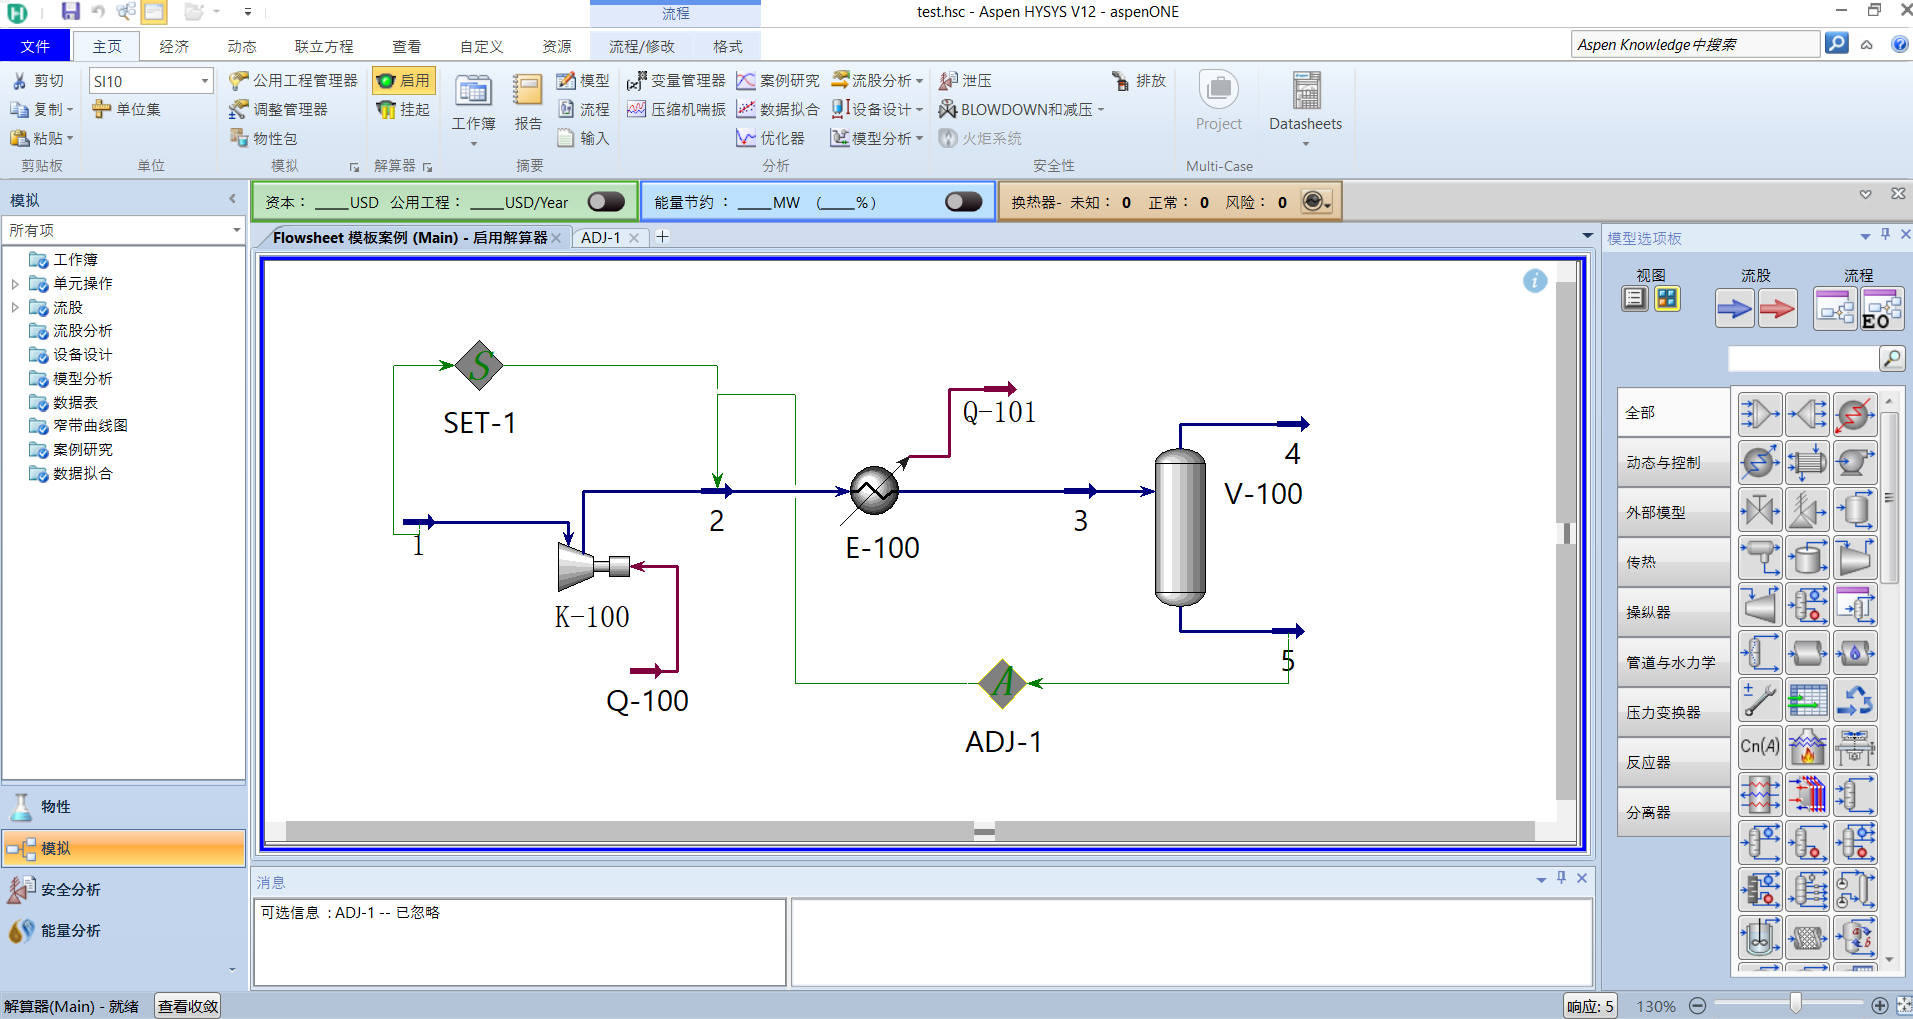The height and width of the screenshot is (1019, 1913).
Task: Click the energy stream red arrow in palette
Action: 1777,309
